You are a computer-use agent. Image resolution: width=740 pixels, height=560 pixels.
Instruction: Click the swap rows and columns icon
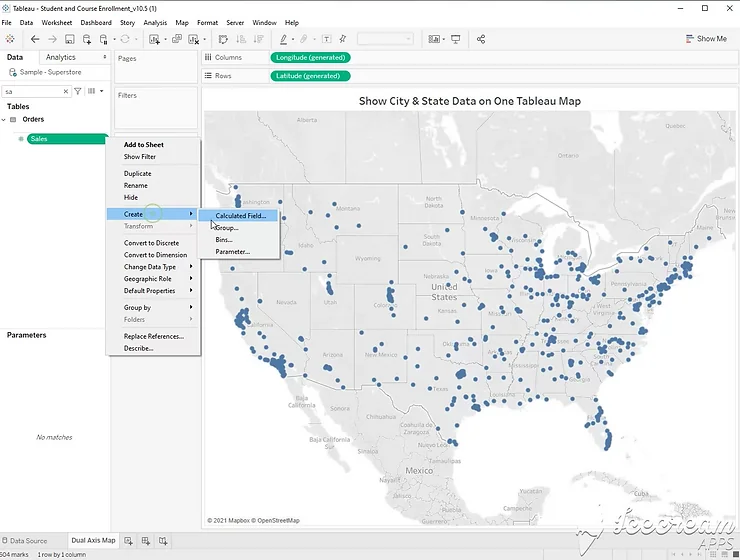223,39
